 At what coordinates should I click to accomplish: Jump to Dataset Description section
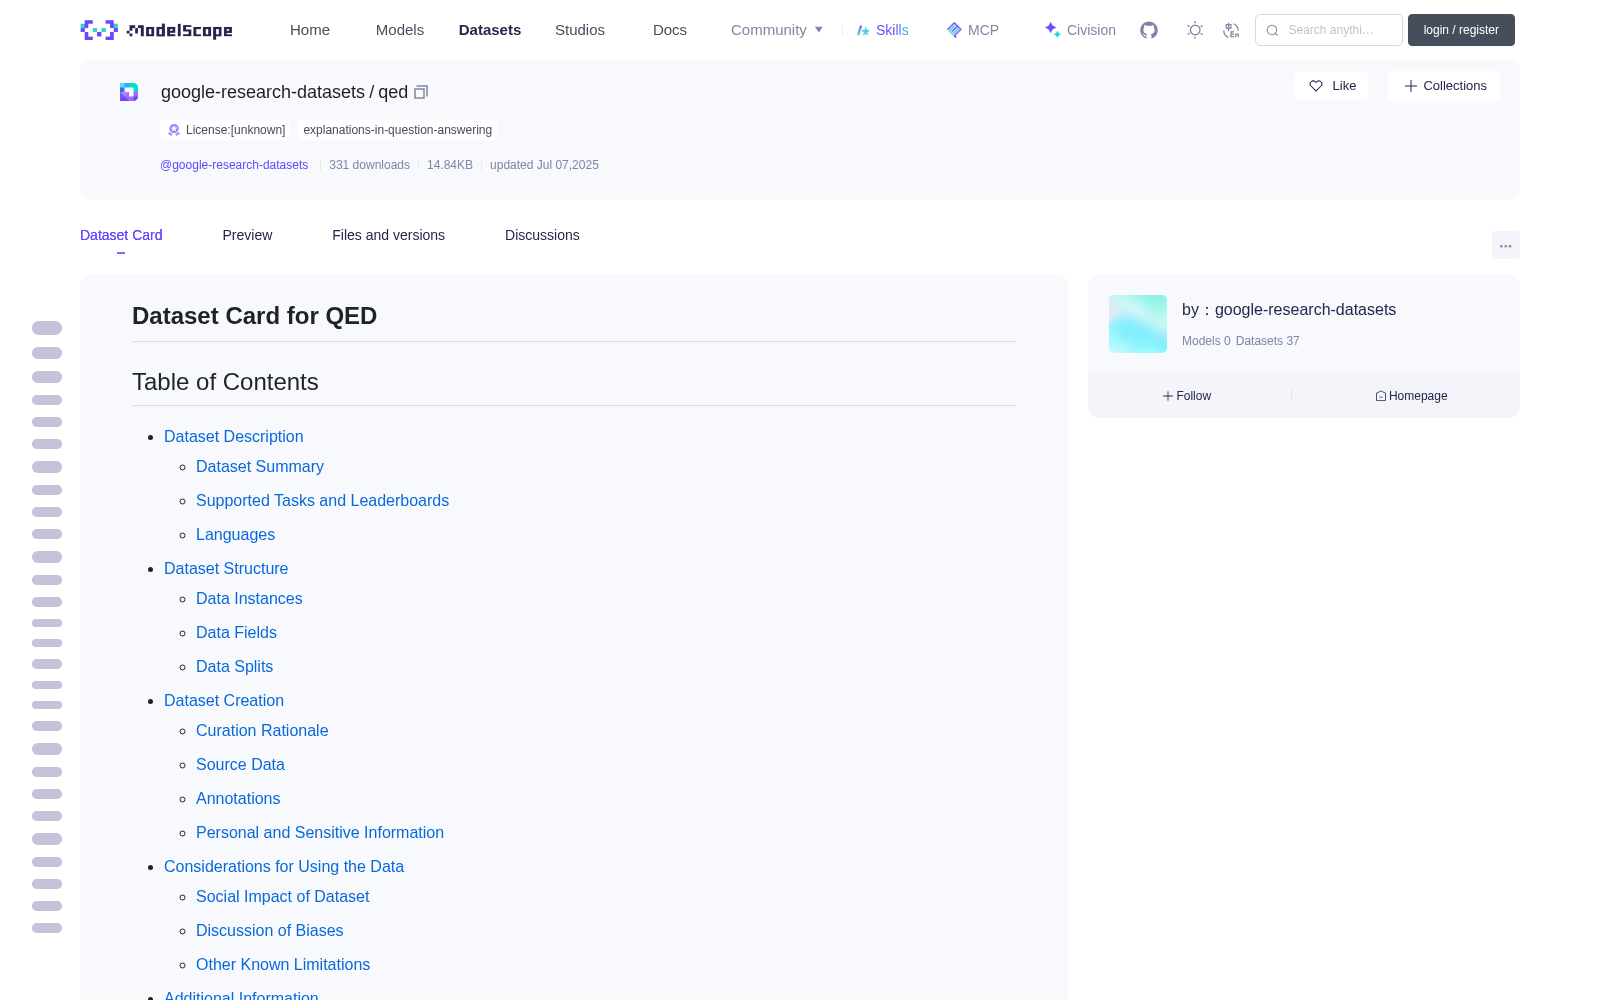[233, 436]
